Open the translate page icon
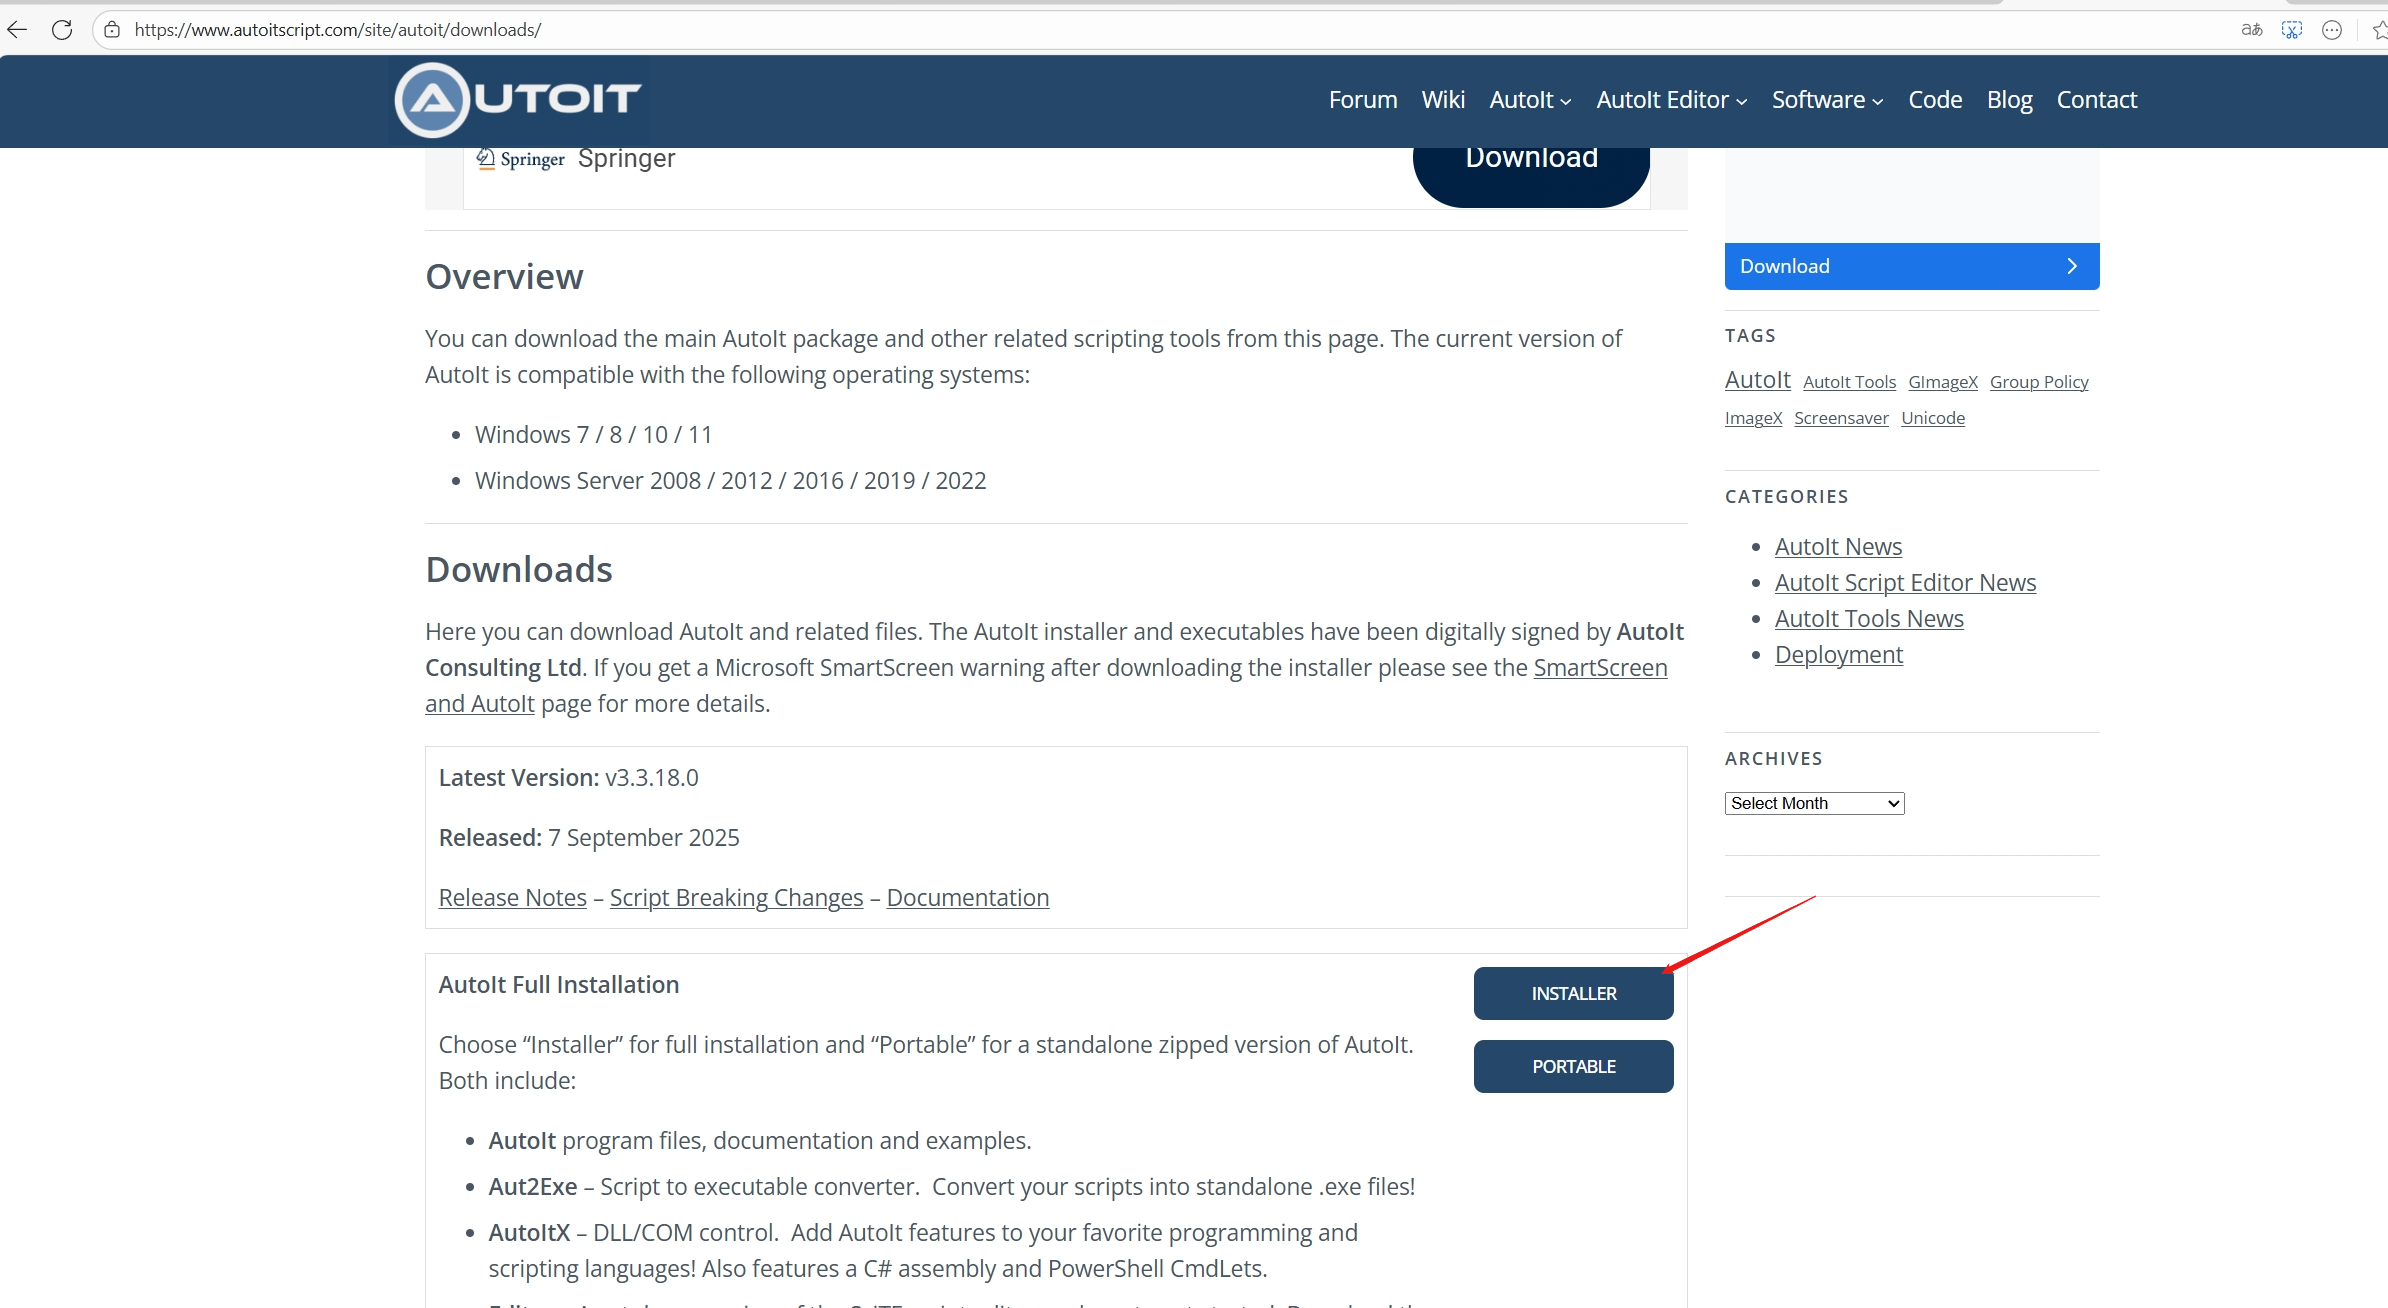Viewport: 2388px width, 1308px height. [x=2251, y=29]
